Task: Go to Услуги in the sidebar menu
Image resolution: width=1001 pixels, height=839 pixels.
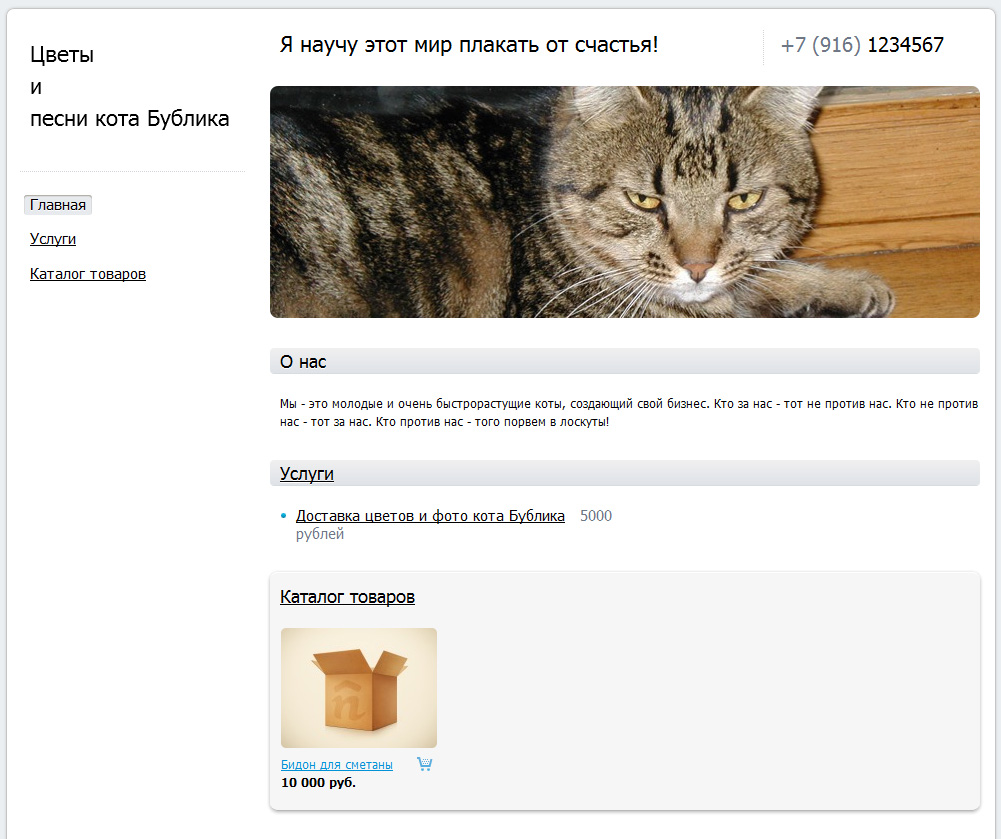Action: (53, 239)
